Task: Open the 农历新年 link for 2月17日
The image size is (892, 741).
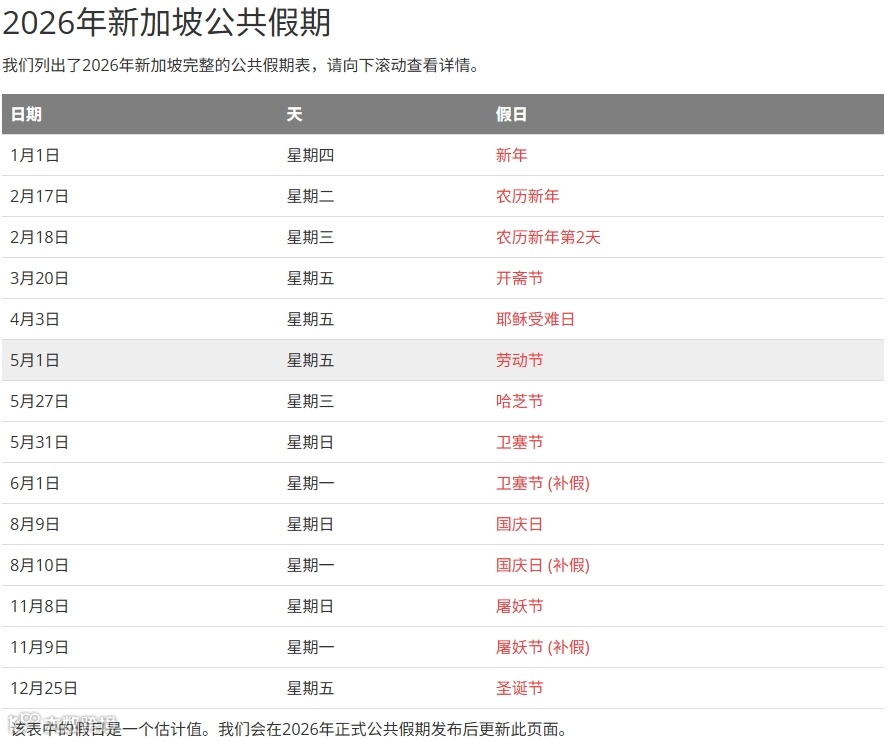Action: [527, 196]
